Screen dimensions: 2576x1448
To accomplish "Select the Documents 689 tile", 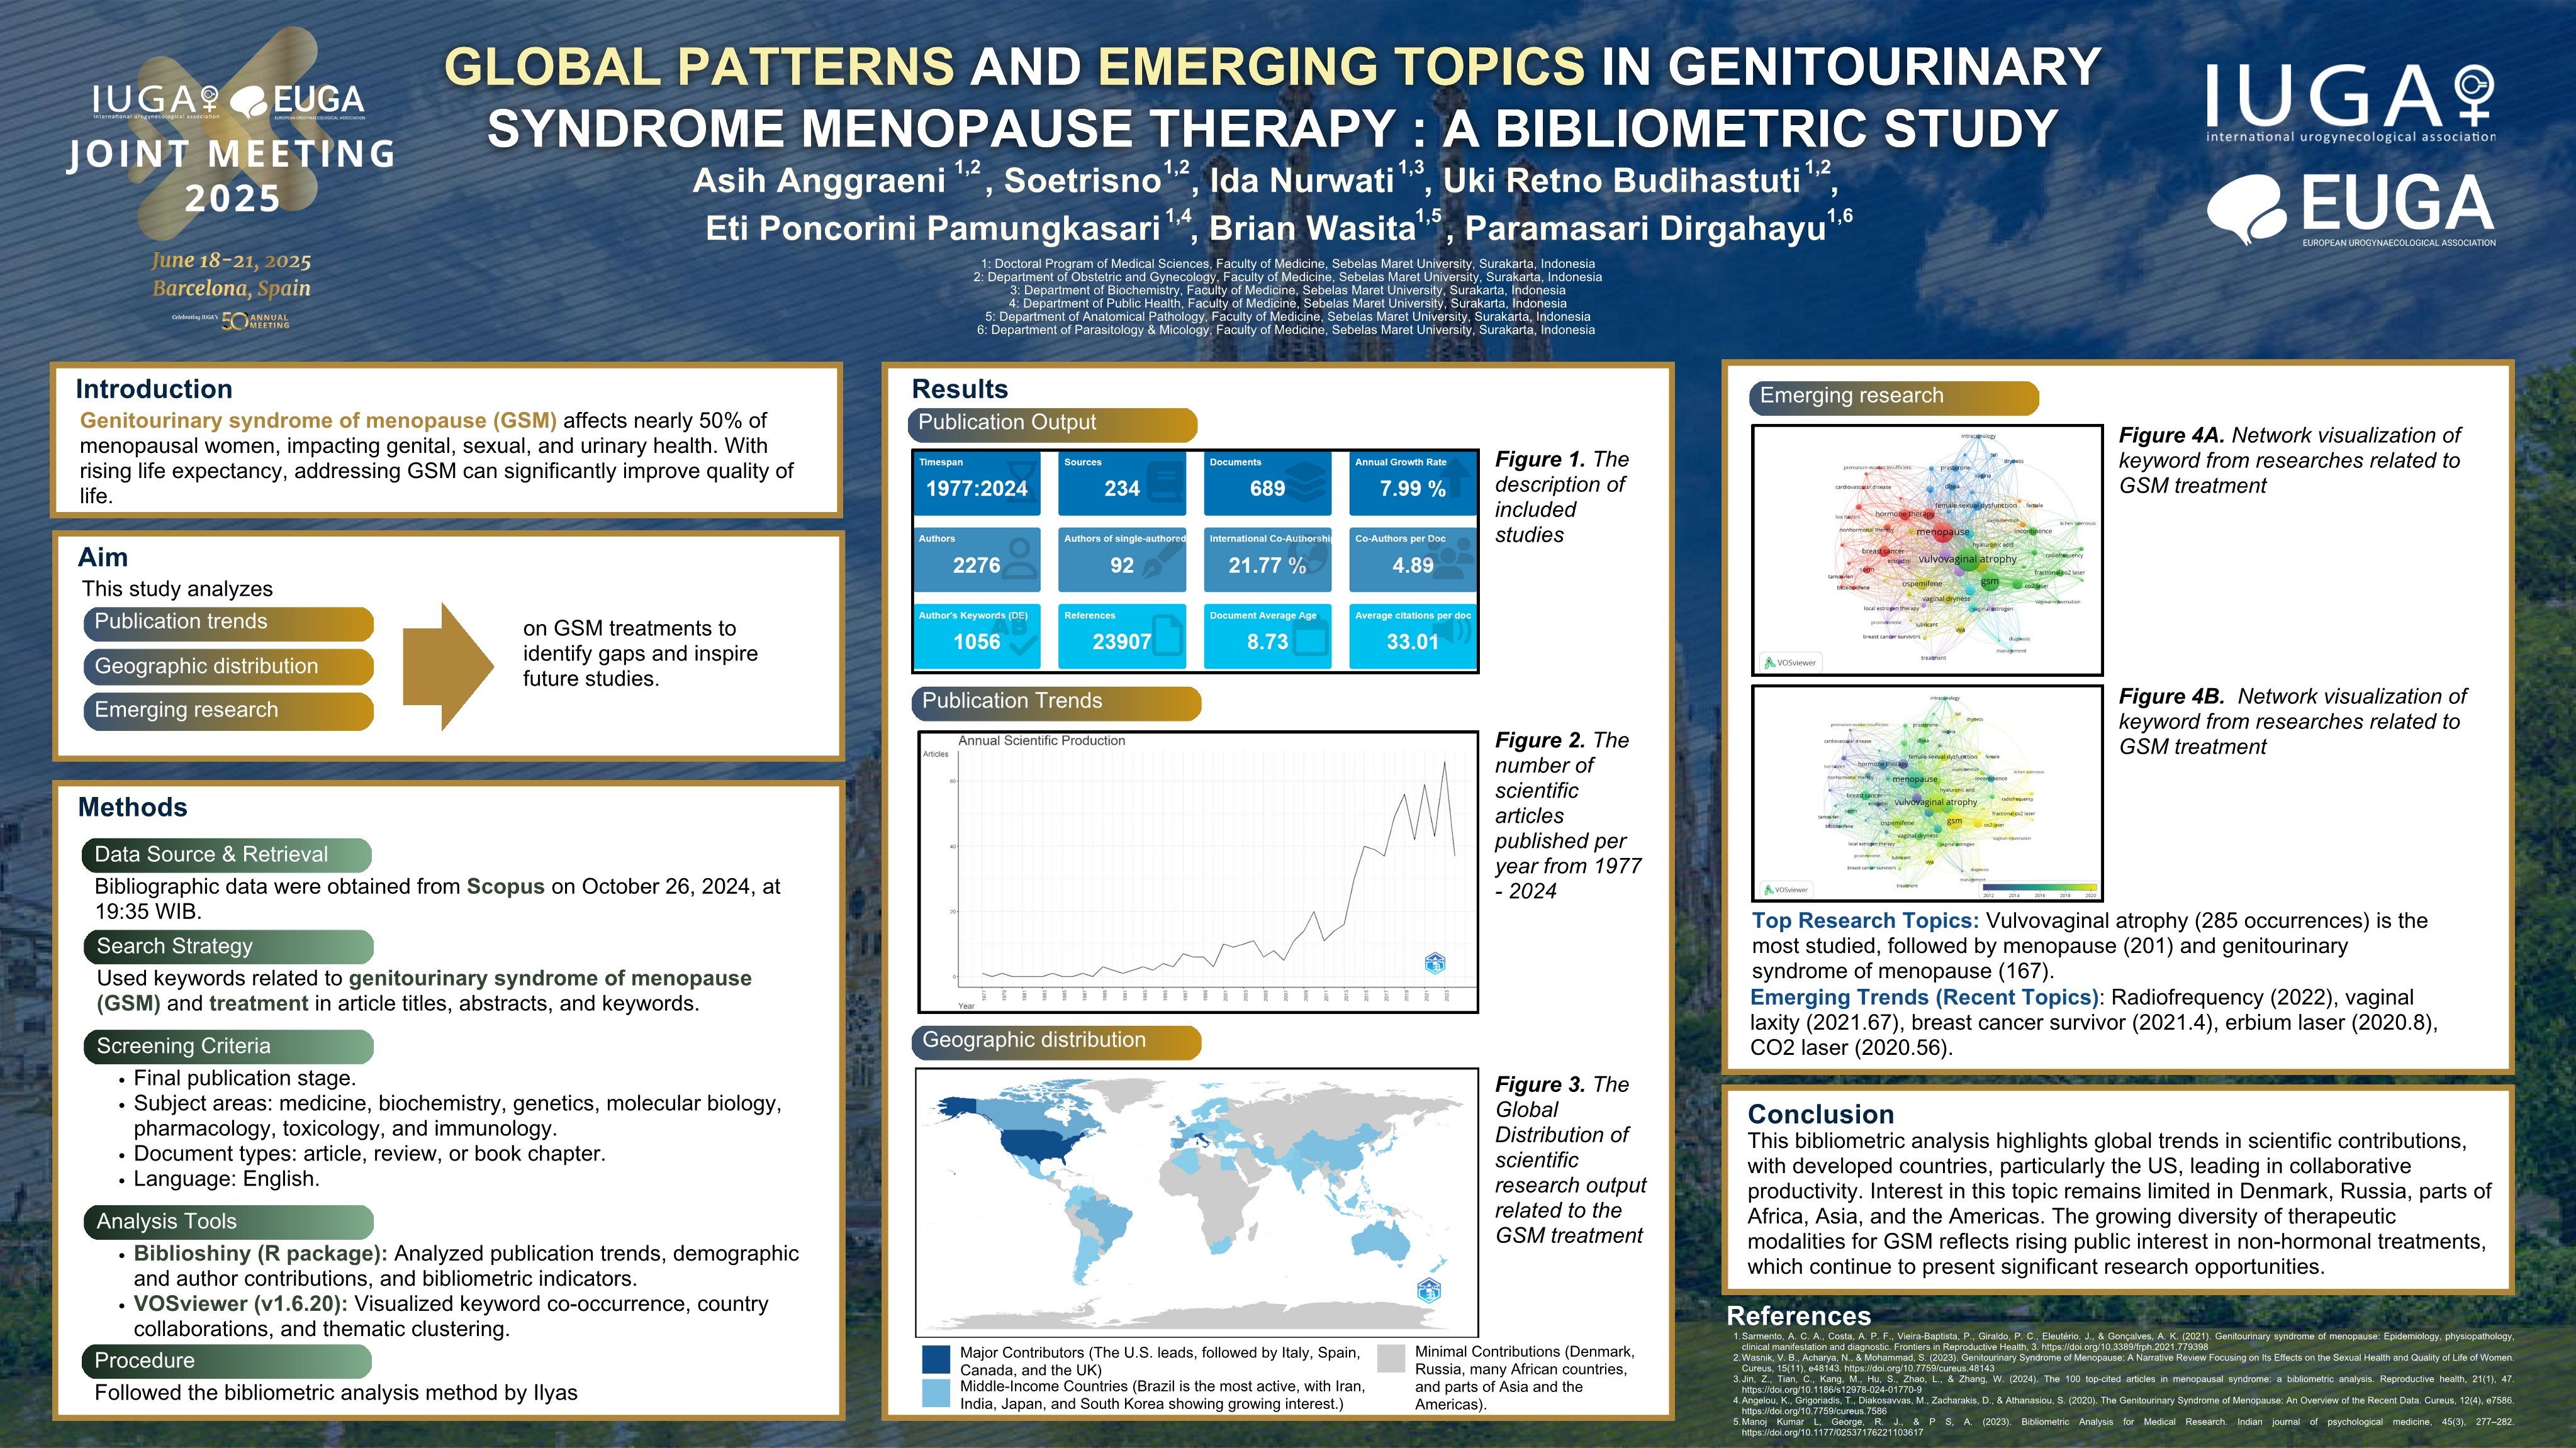I will 1267,483.
